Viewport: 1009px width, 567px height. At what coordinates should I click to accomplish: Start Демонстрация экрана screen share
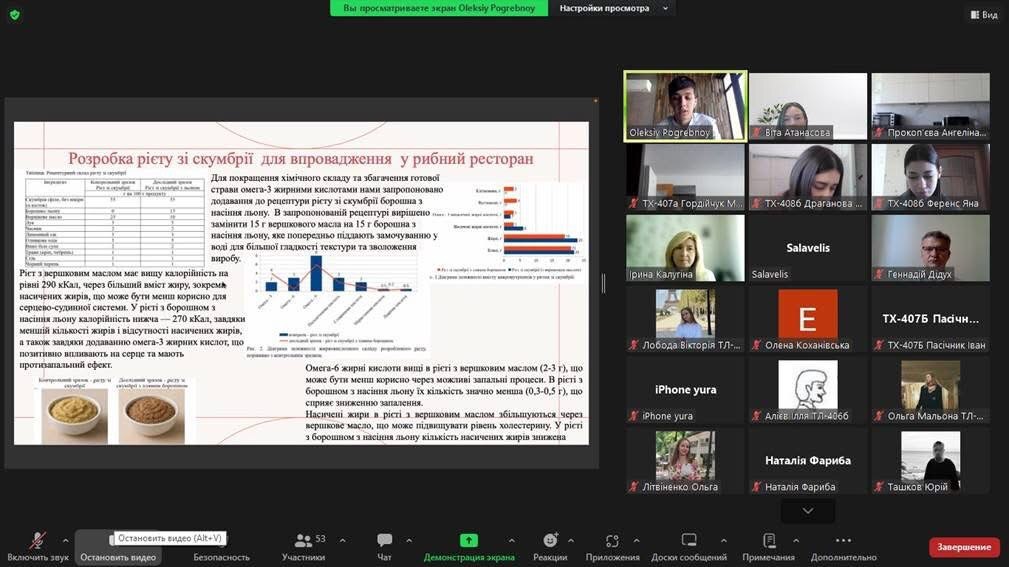coord(468,547)
